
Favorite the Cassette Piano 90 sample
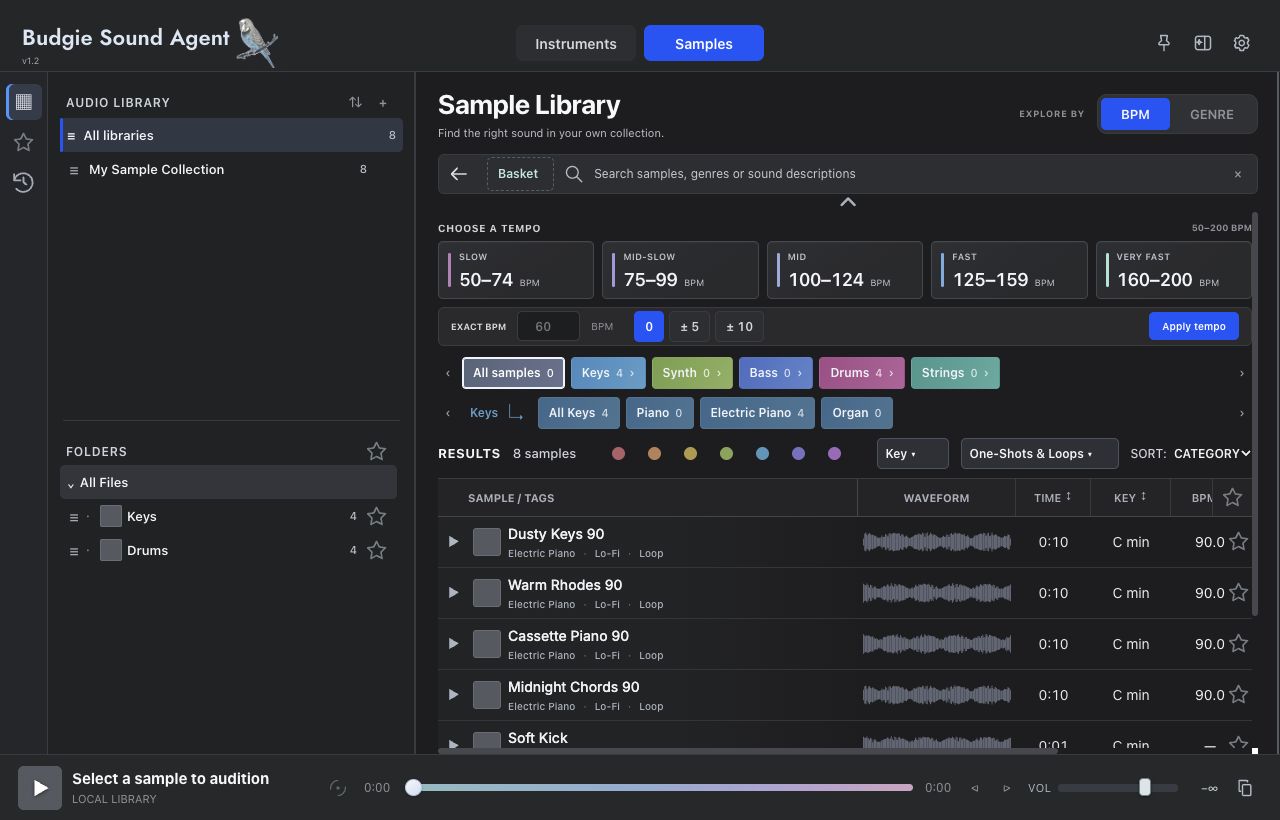coord(1239,644)
